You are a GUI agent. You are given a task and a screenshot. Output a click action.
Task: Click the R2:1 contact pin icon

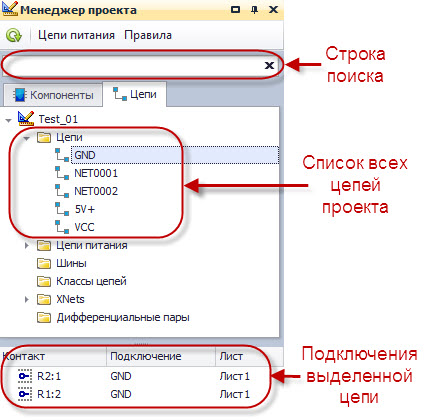(x=25, y=376)
